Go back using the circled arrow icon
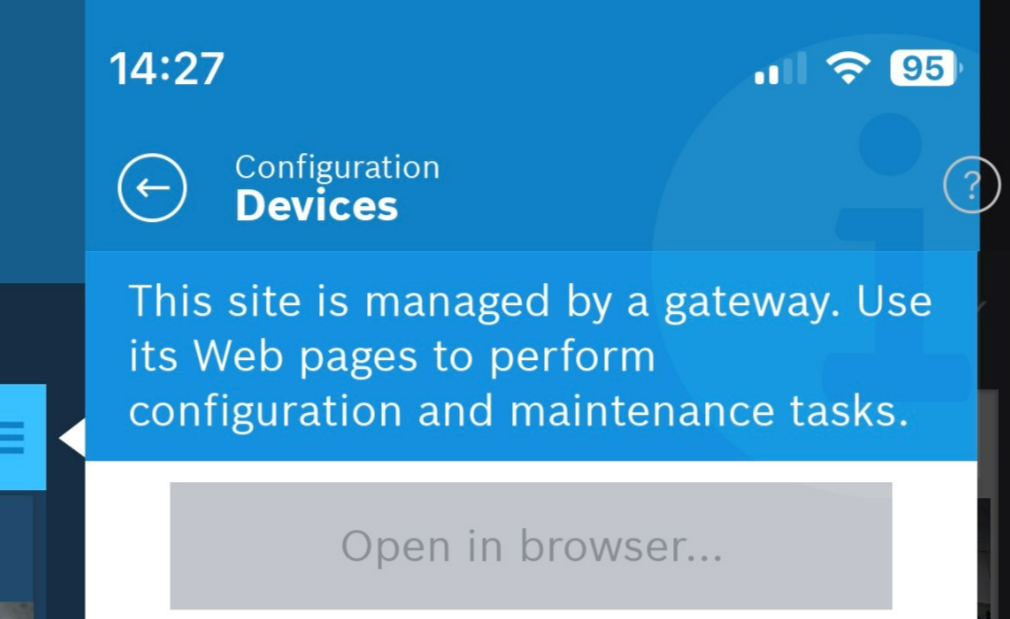 (152, 187)
